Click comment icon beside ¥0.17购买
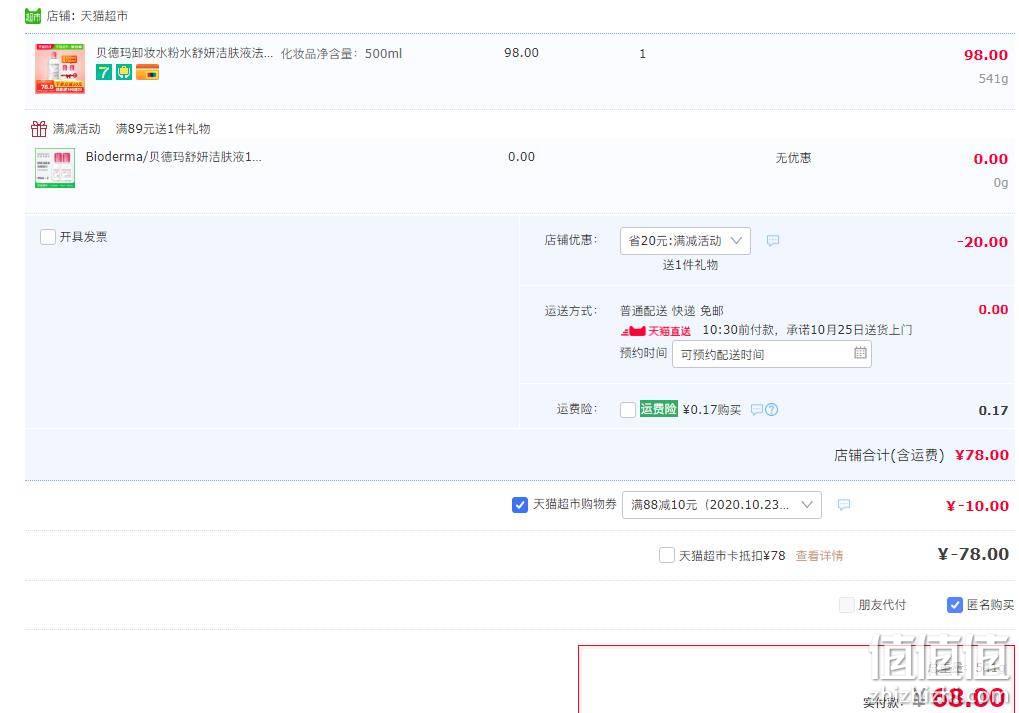This screenshot has width=1019, height=713. pyautogui.click(x=756, y=409)
